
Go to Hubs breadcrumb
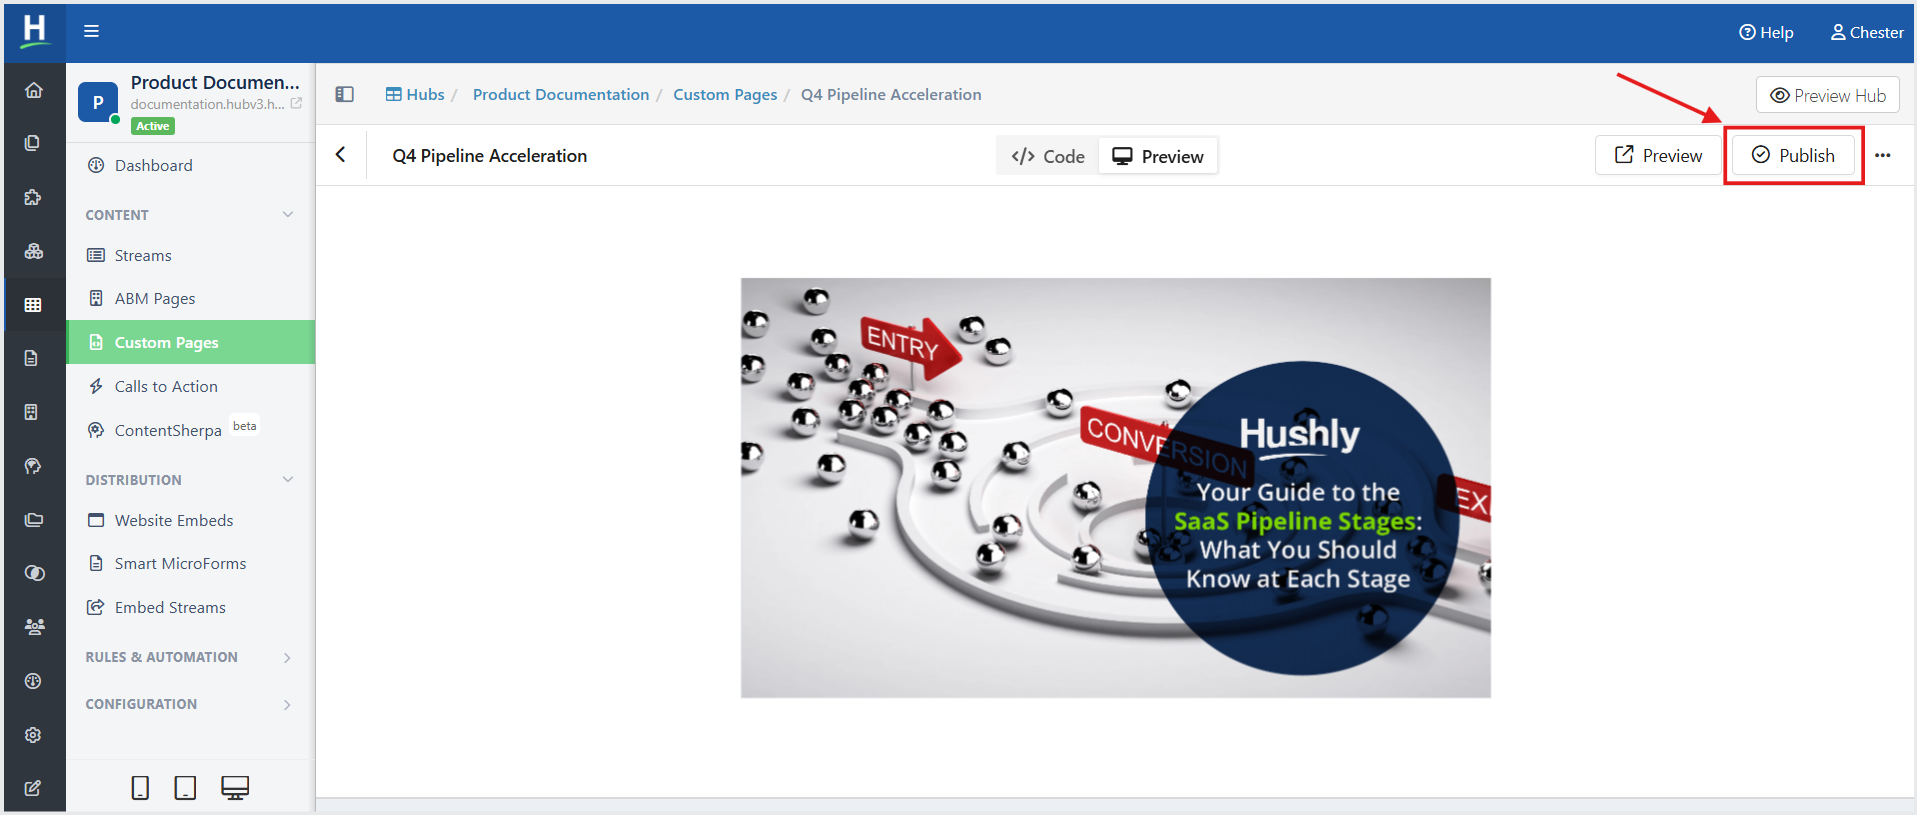pyautogui.click(x=415, y=94)
